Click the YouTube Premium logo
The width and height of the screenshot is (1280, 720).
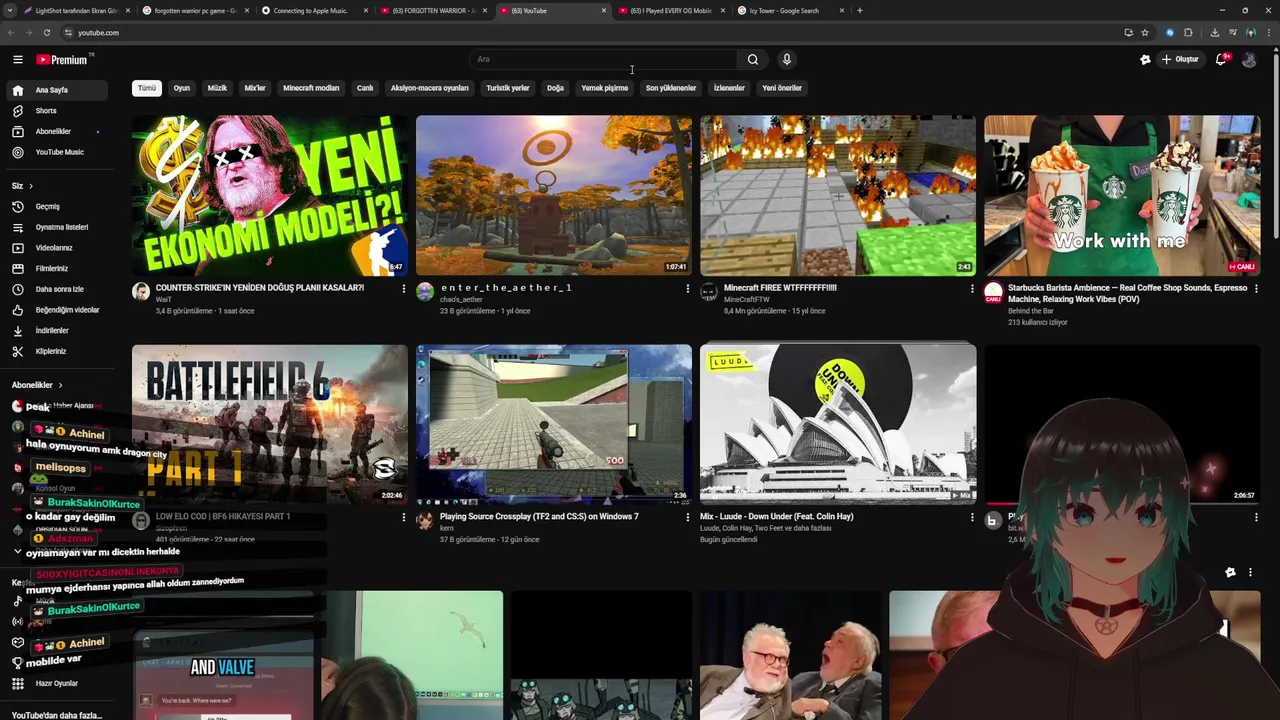pyautogui.click(x=62, y=60)
